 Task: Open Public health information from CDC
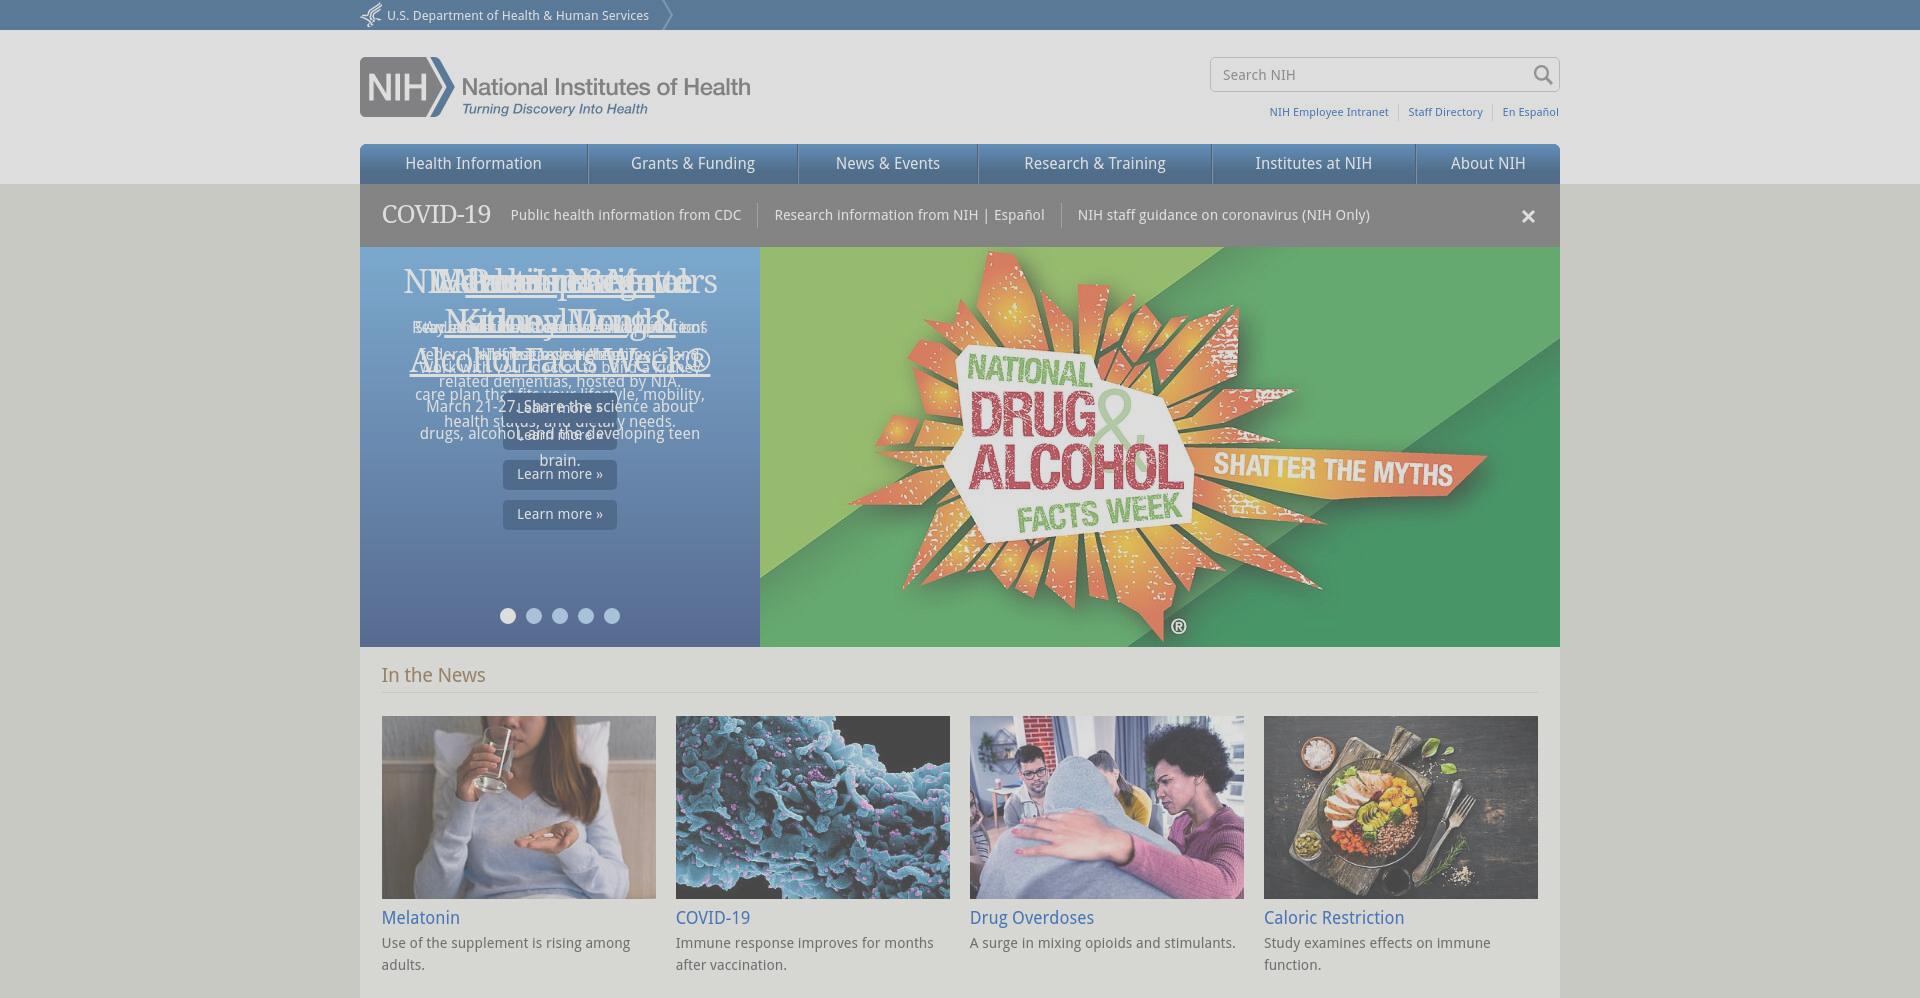tap(626, 215)
